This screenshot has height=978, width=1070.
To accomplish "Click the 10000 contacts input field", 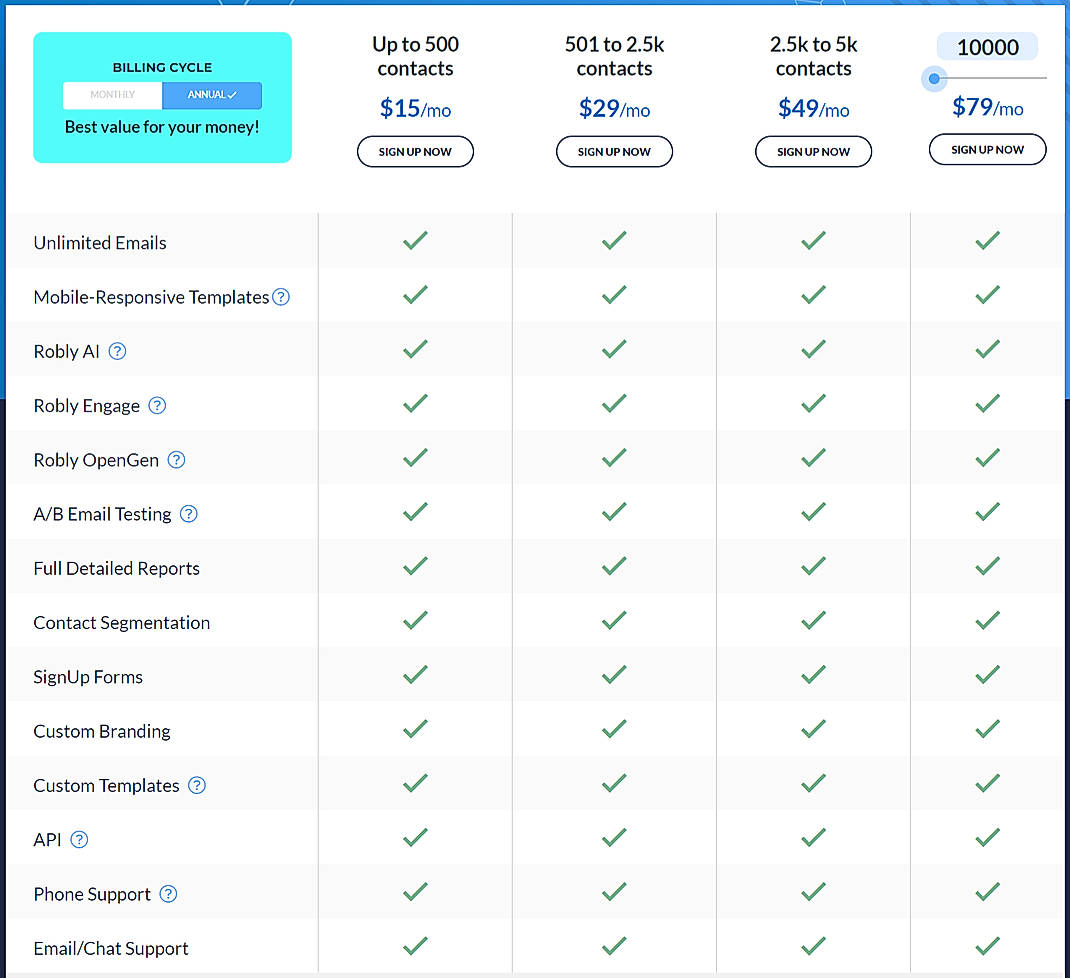I will pos(985,46).
